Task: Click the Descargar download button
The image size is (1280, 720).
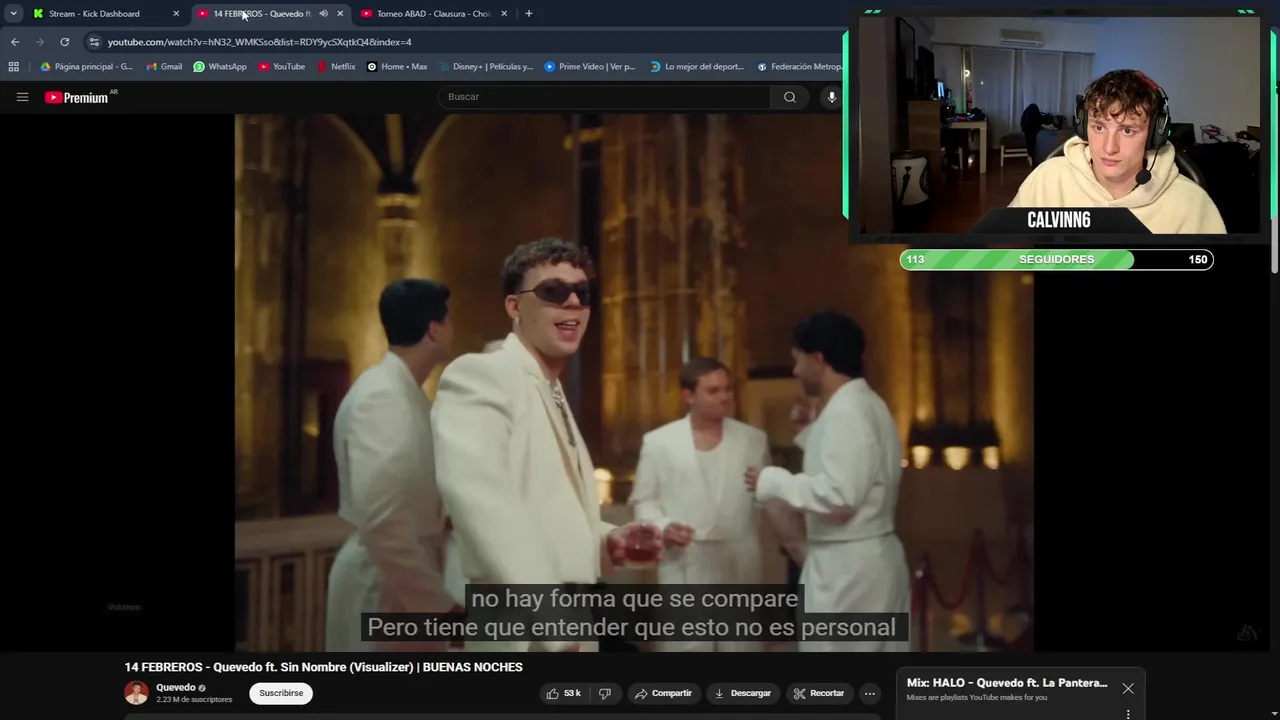Action: pos(742,693)
